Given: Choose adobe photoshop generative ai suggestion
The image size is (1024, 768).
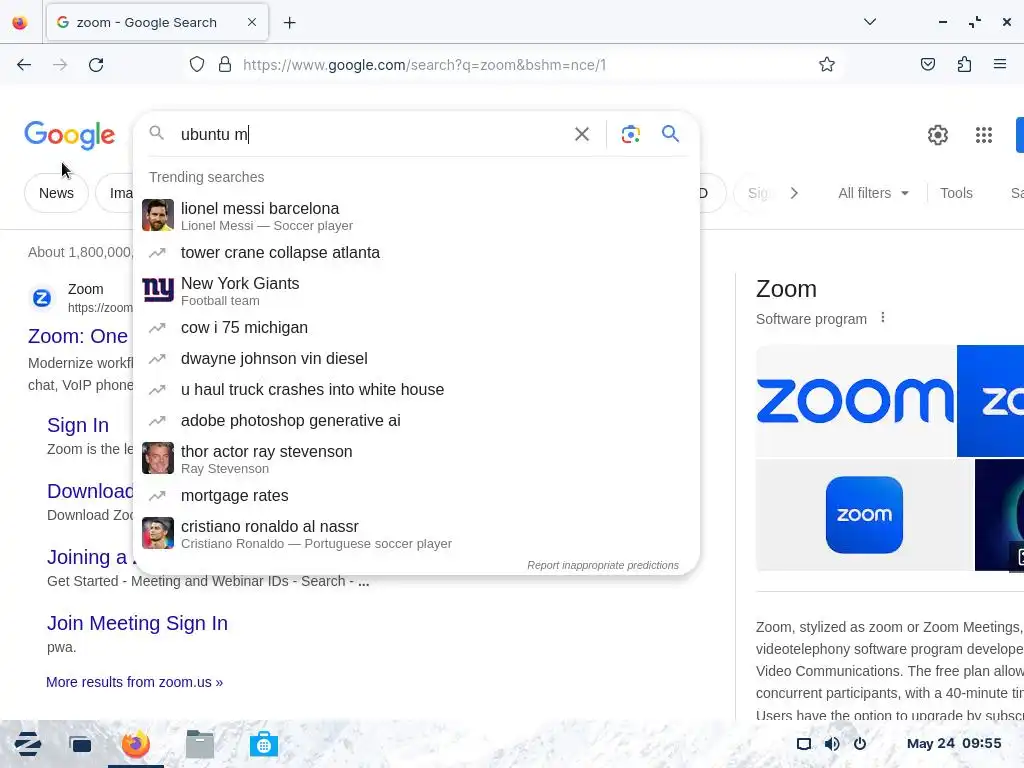Looking at the screenshot, I should pyautogui.click(x=416, y=421).
